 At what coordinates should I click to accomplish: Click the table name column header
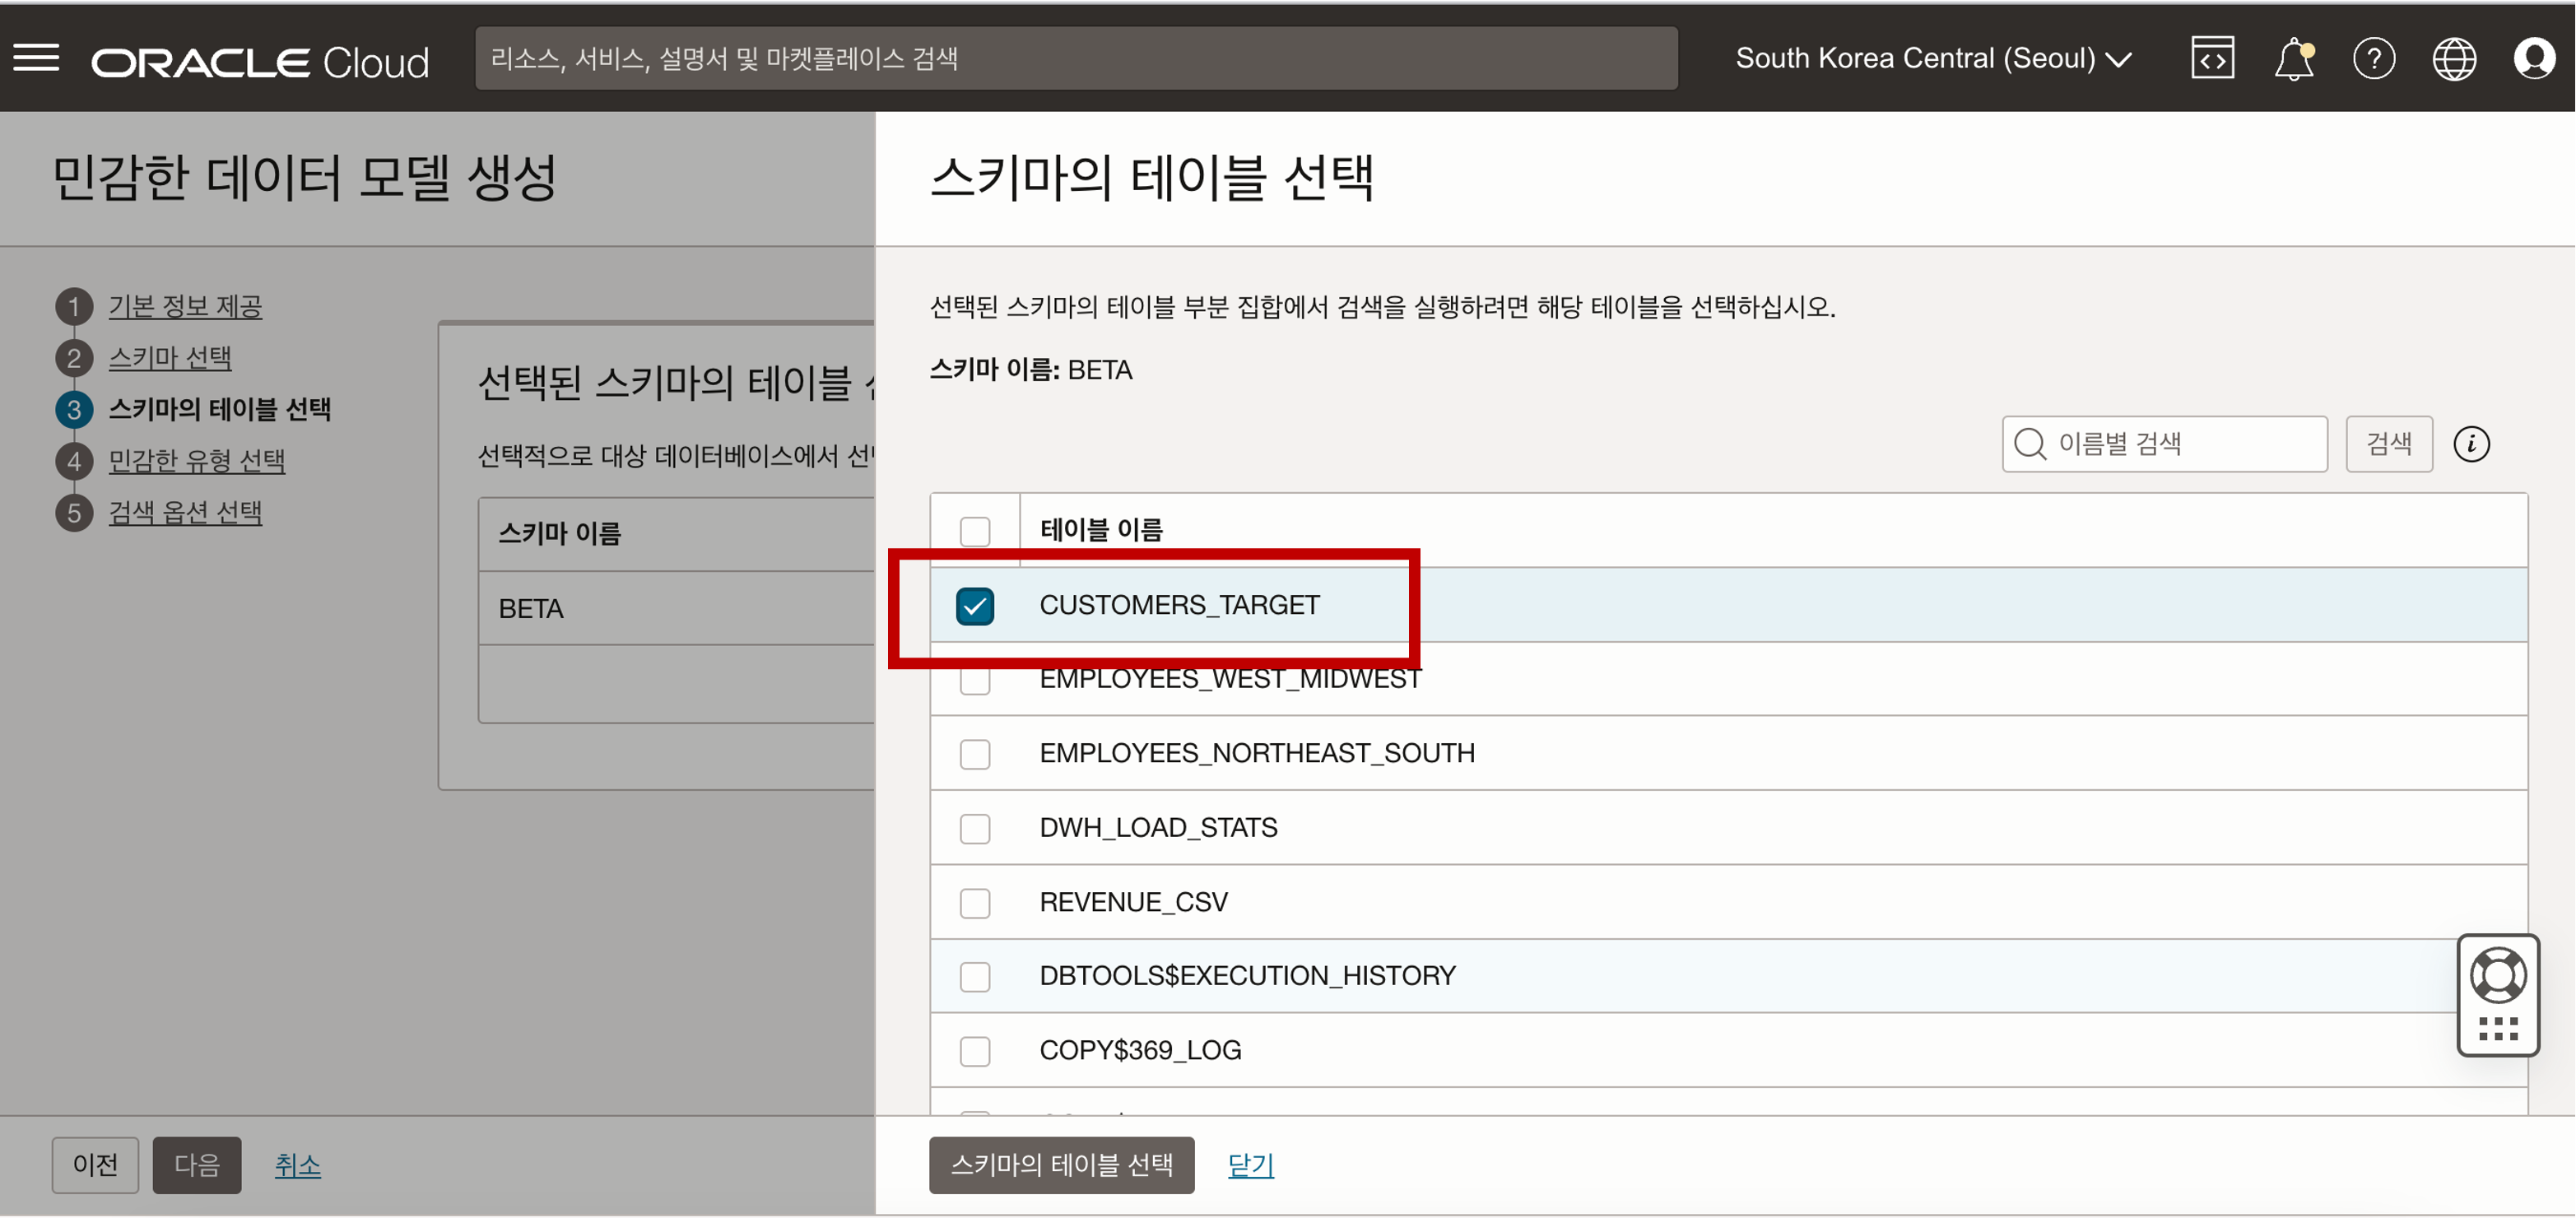pyautogui.click(x=1101, y=530)
